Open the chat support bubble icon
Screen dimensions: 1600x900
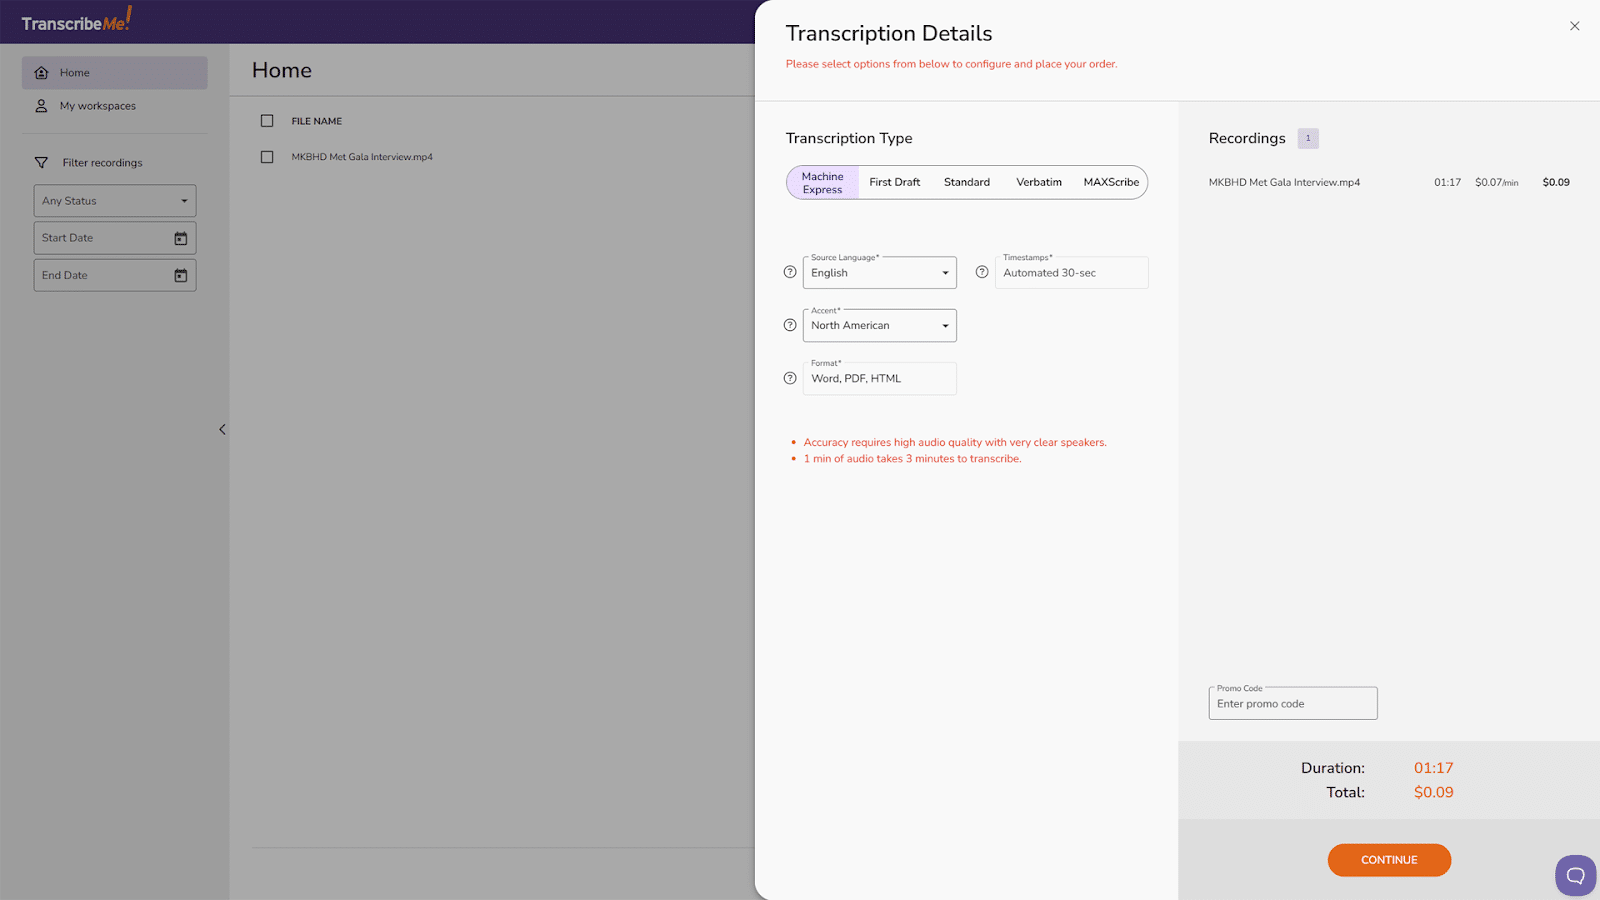click(1575, 875)
